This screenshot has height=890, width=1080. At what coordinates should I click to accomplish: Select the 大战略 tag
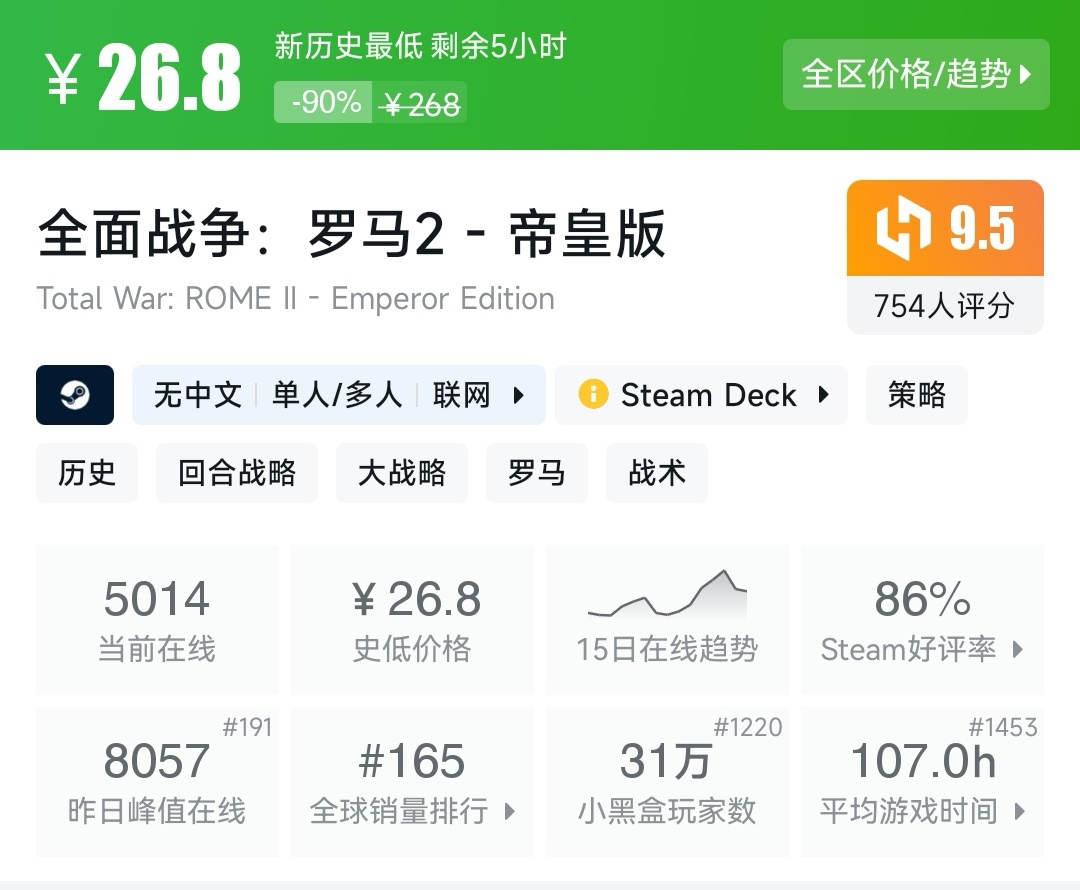click(x=402, y=473)
